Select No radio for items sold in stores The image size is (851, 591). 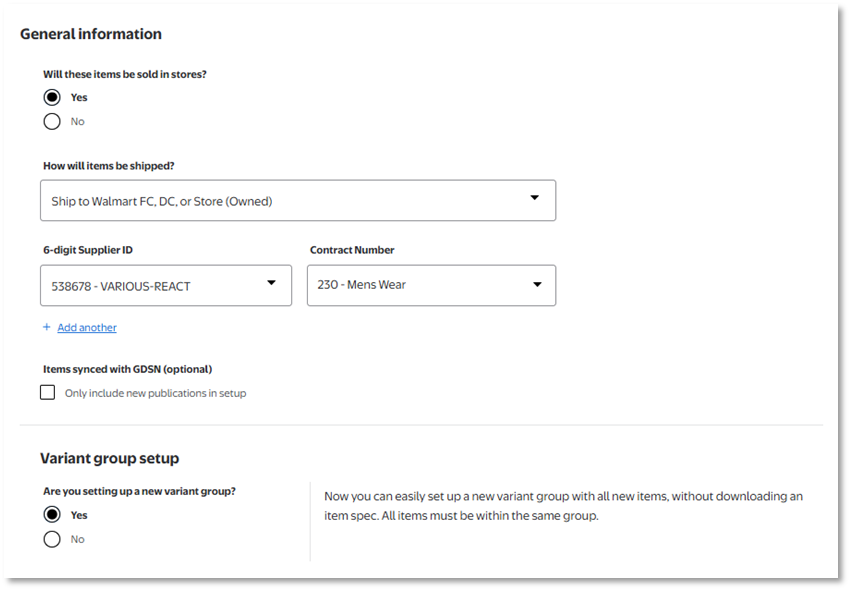52,121
